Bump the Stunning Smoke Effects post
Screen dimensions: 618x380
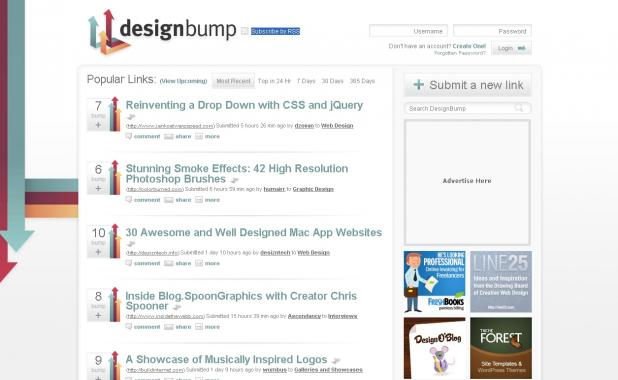[x=98, y=189]
